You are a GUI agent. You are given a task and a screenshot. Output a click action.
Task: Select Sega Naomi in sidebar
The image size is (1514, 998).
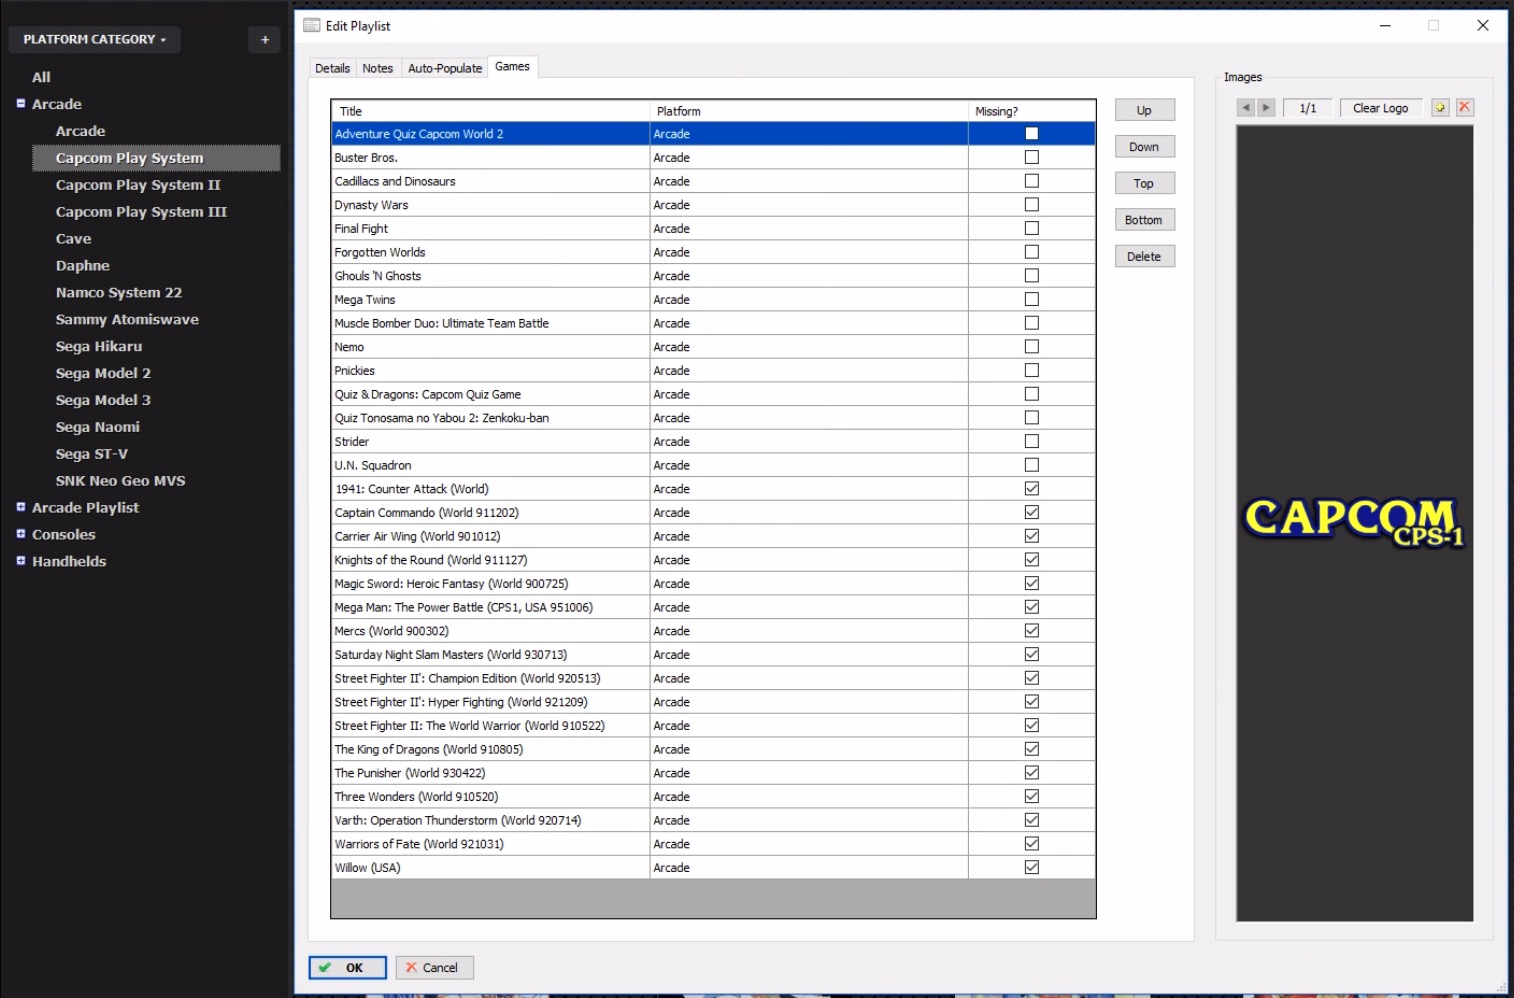pos(98,427)
